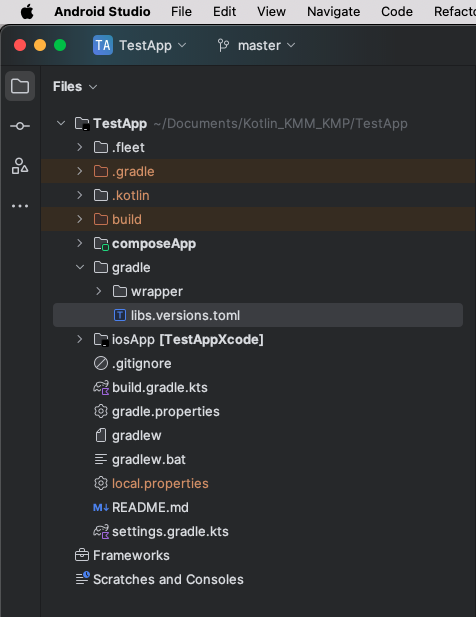
Task: Click the git branch icon
Action: 223,45
